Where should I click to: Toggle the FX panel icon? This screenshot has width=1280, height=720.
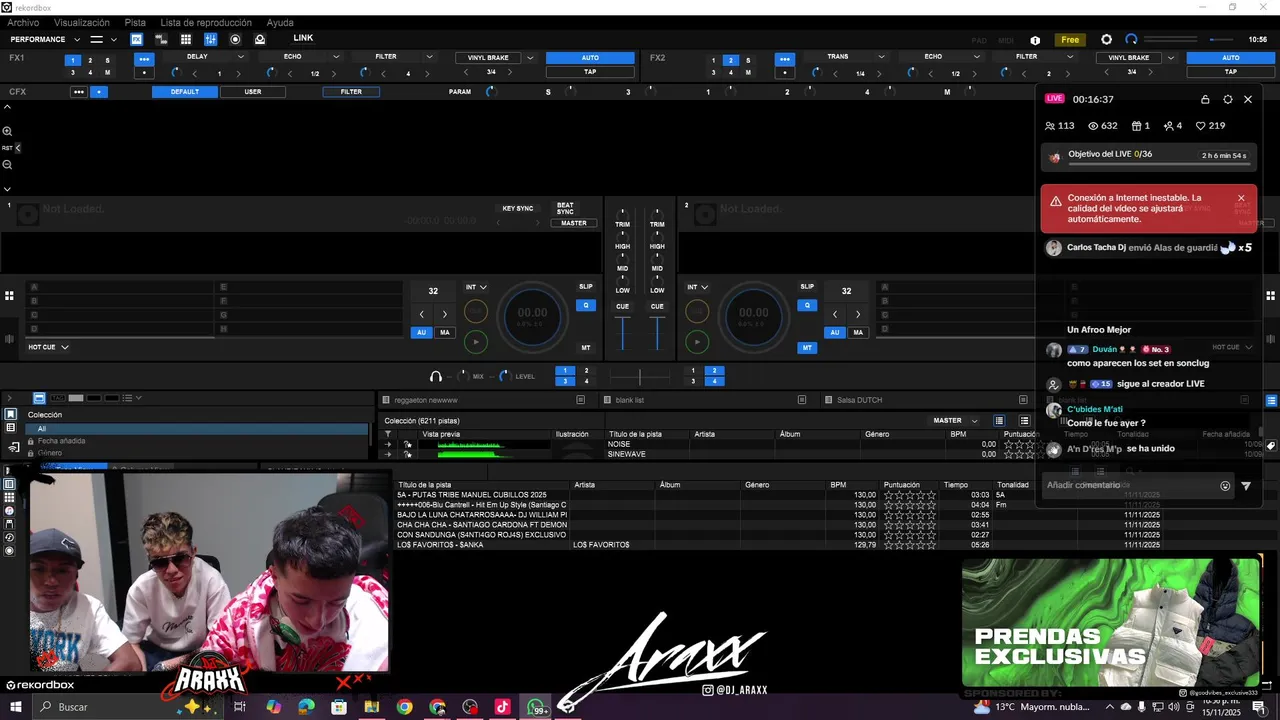(137, 39)
